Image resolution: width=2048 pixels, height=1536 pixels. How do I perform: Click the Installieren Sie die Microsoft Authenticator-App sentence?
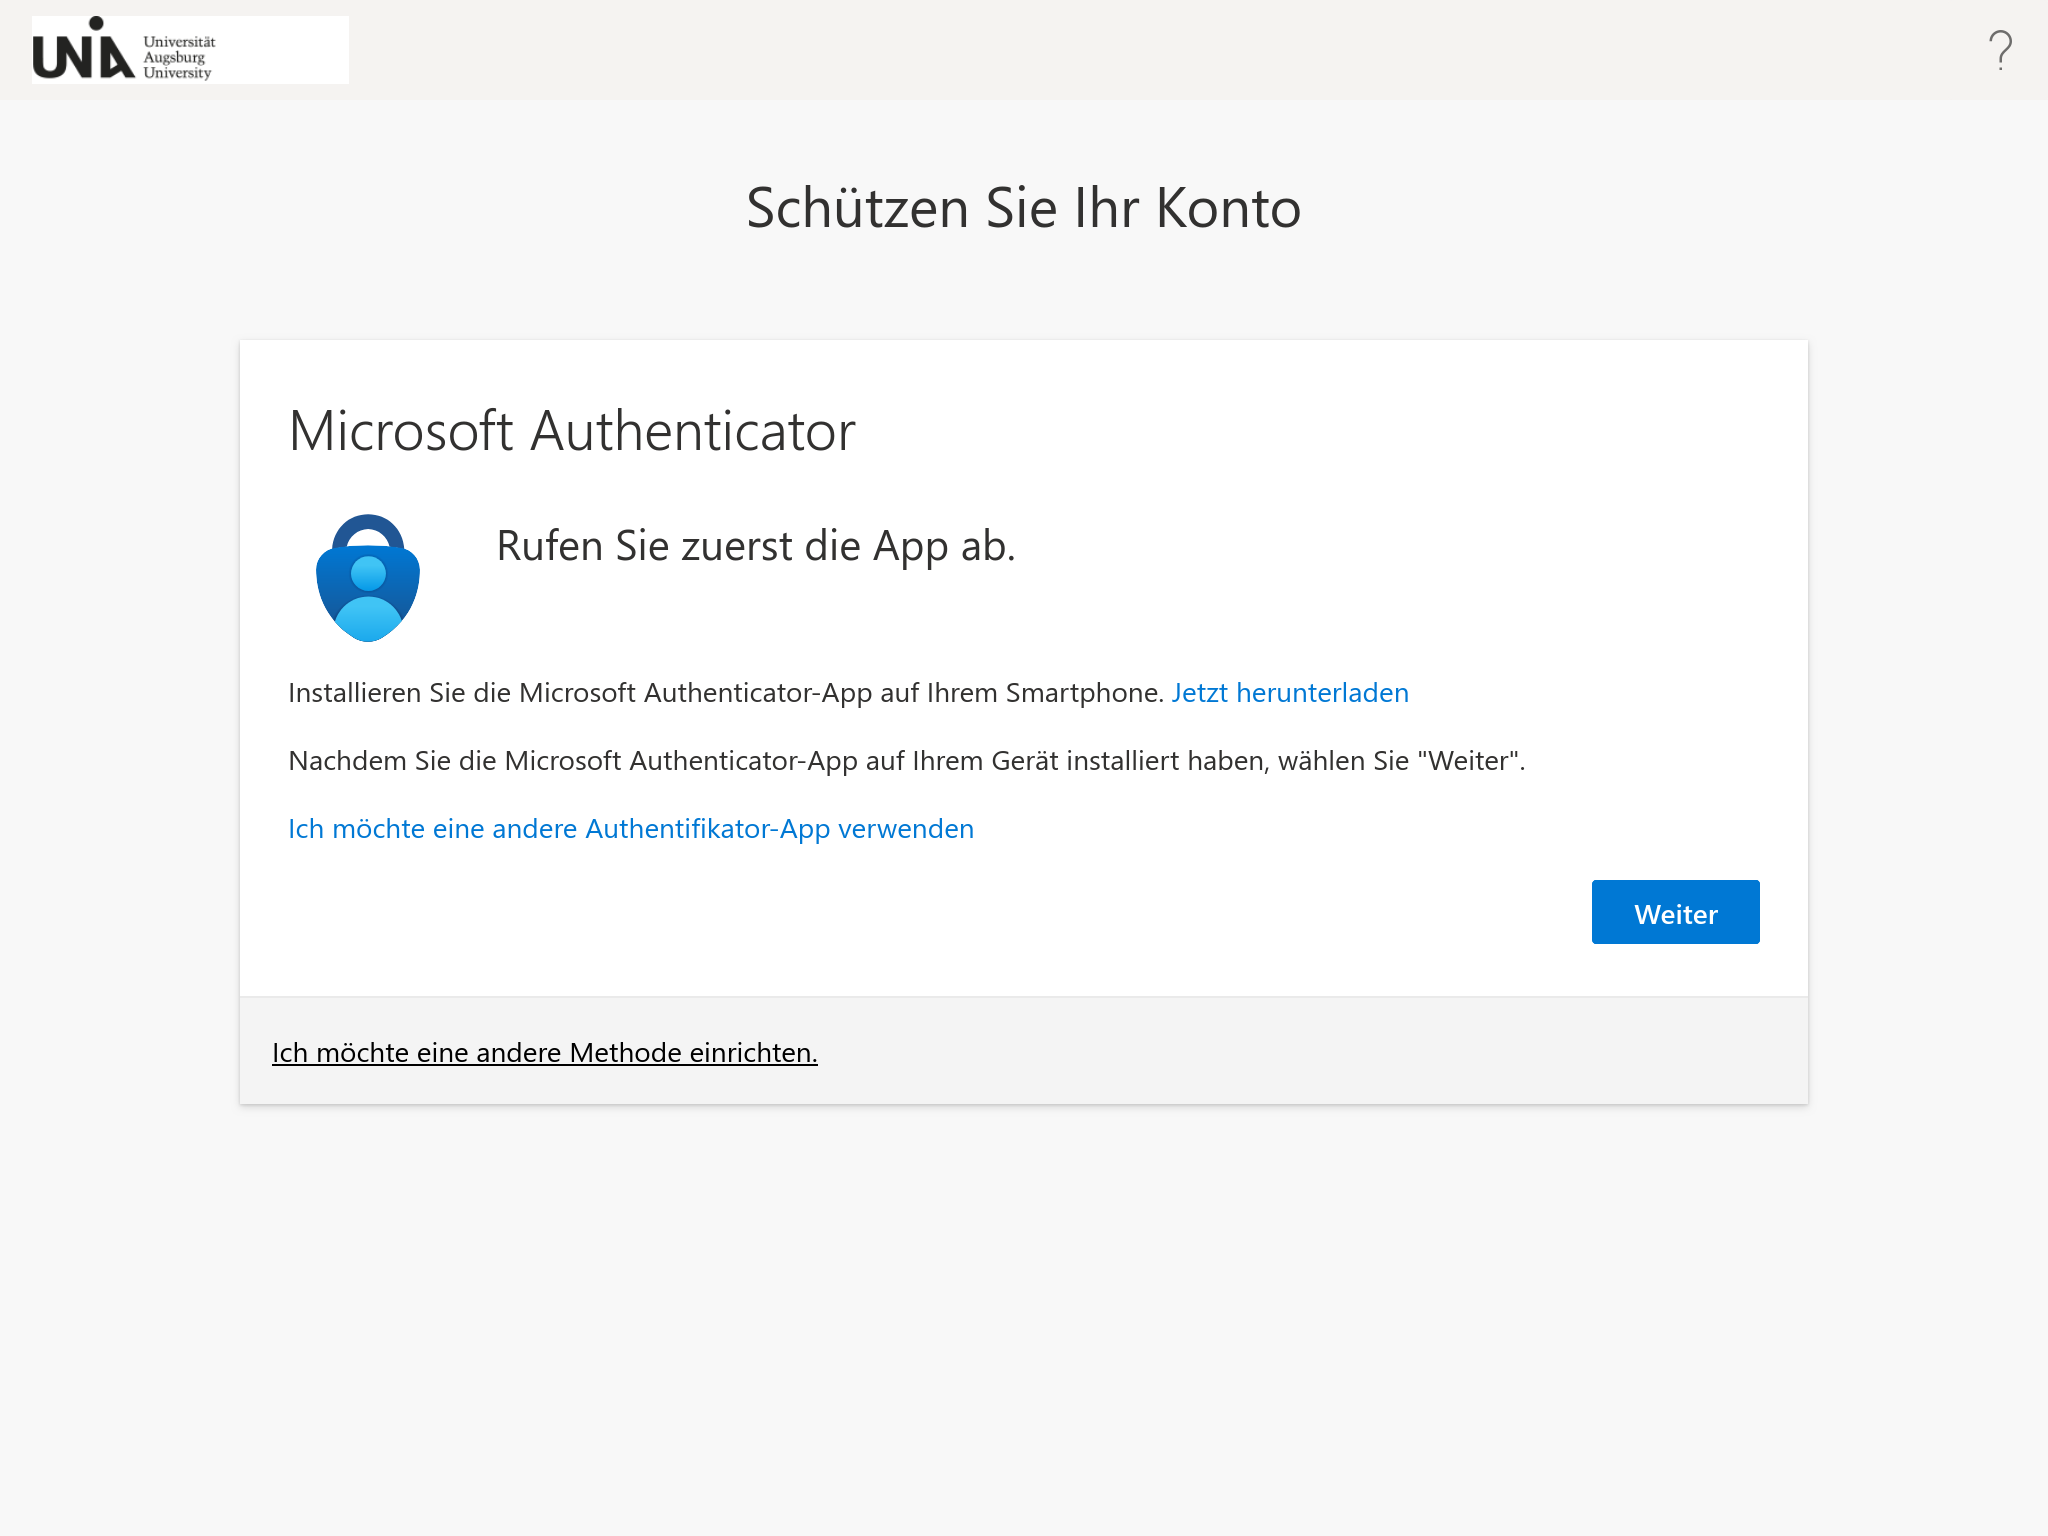coord(725,693)
